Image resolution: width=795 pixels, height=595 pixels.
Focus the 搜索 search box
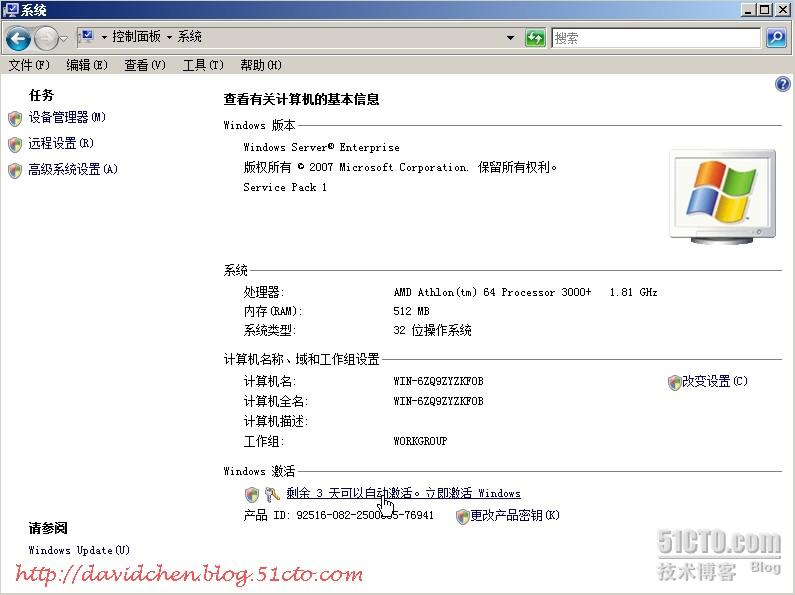pos(656,38)
